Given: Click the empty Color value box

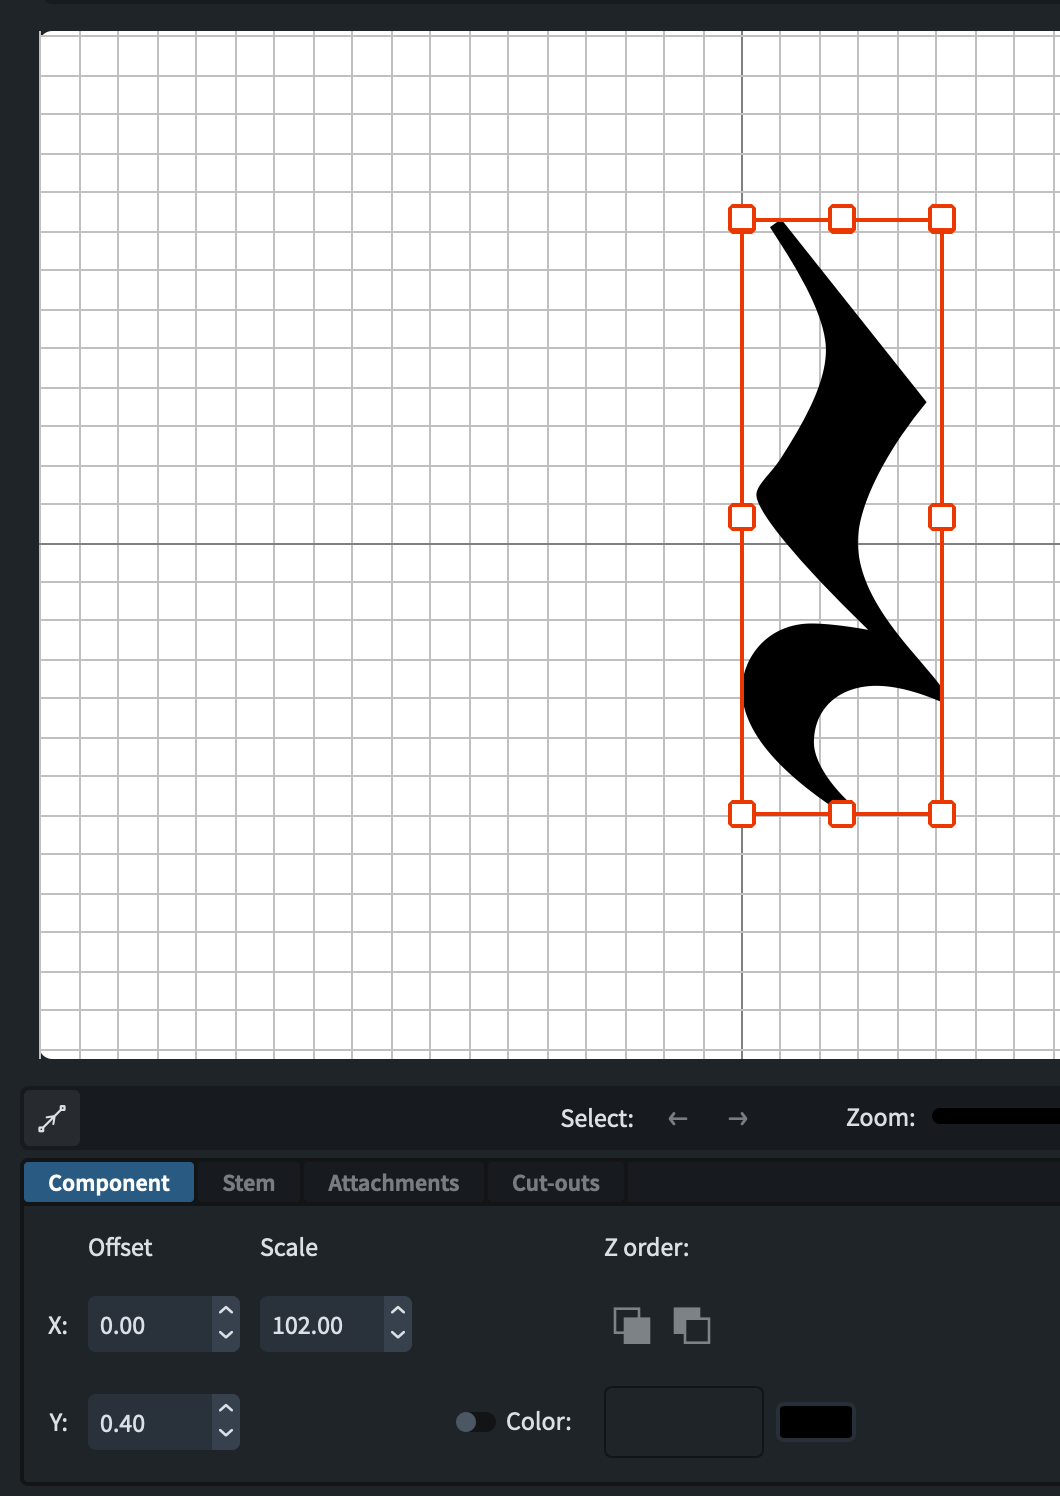Looking at the screenshot, I should [684, 1422].
